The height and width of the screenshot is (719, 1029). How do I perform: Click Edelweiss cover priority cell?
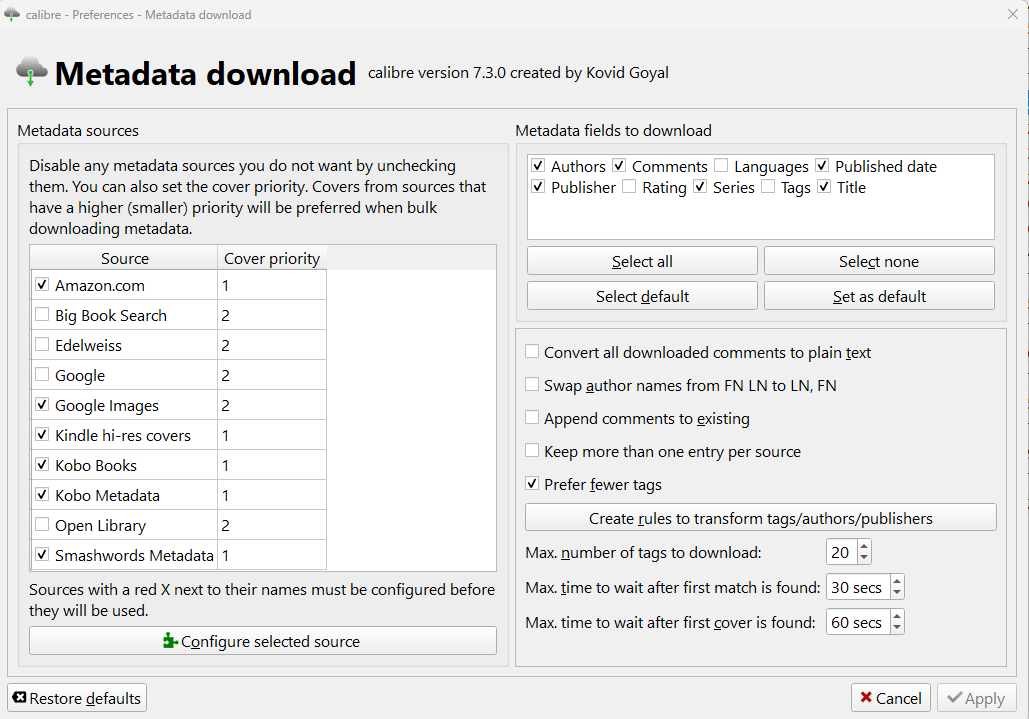tap(272, 344)
